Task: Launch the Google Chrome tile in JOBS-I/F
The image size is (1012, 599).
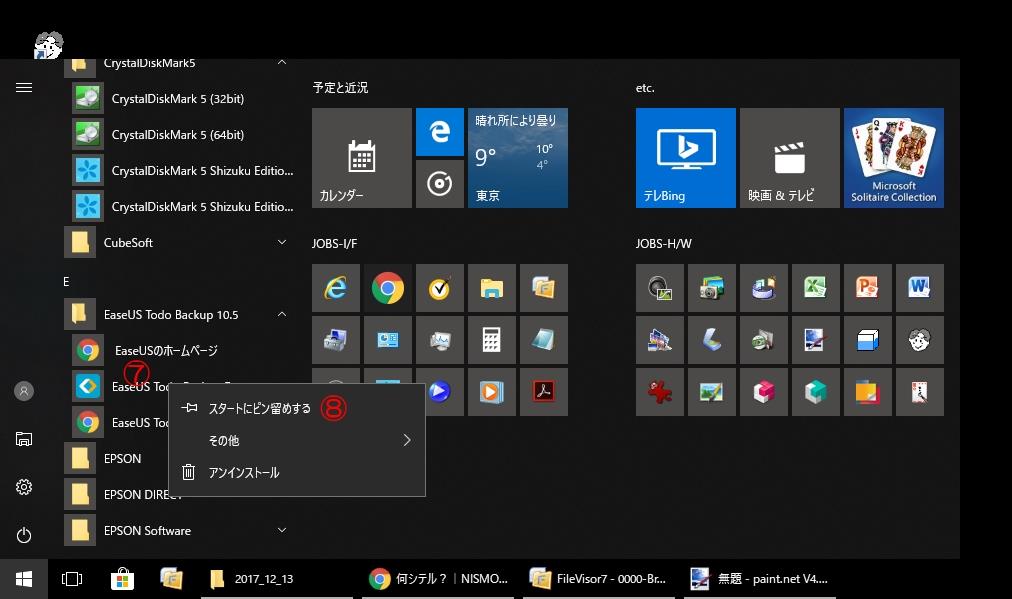Action: [x=388, y=288]
